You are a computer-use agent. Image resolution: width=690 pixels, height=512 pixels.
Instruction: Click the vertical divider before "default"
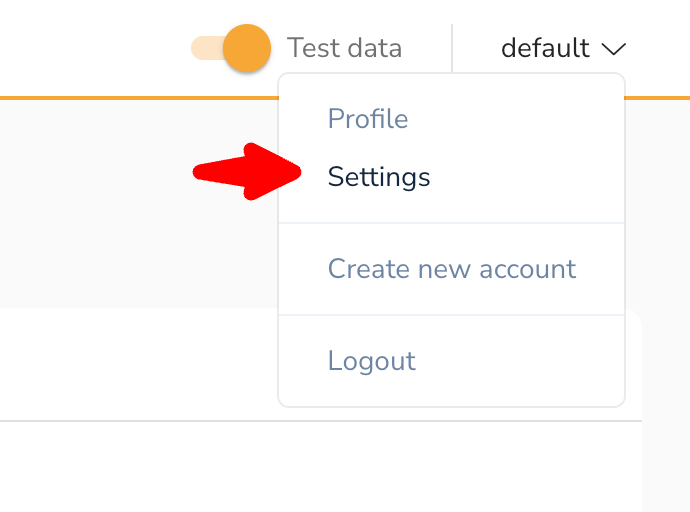pyautogui.click(x=452, y=48)
